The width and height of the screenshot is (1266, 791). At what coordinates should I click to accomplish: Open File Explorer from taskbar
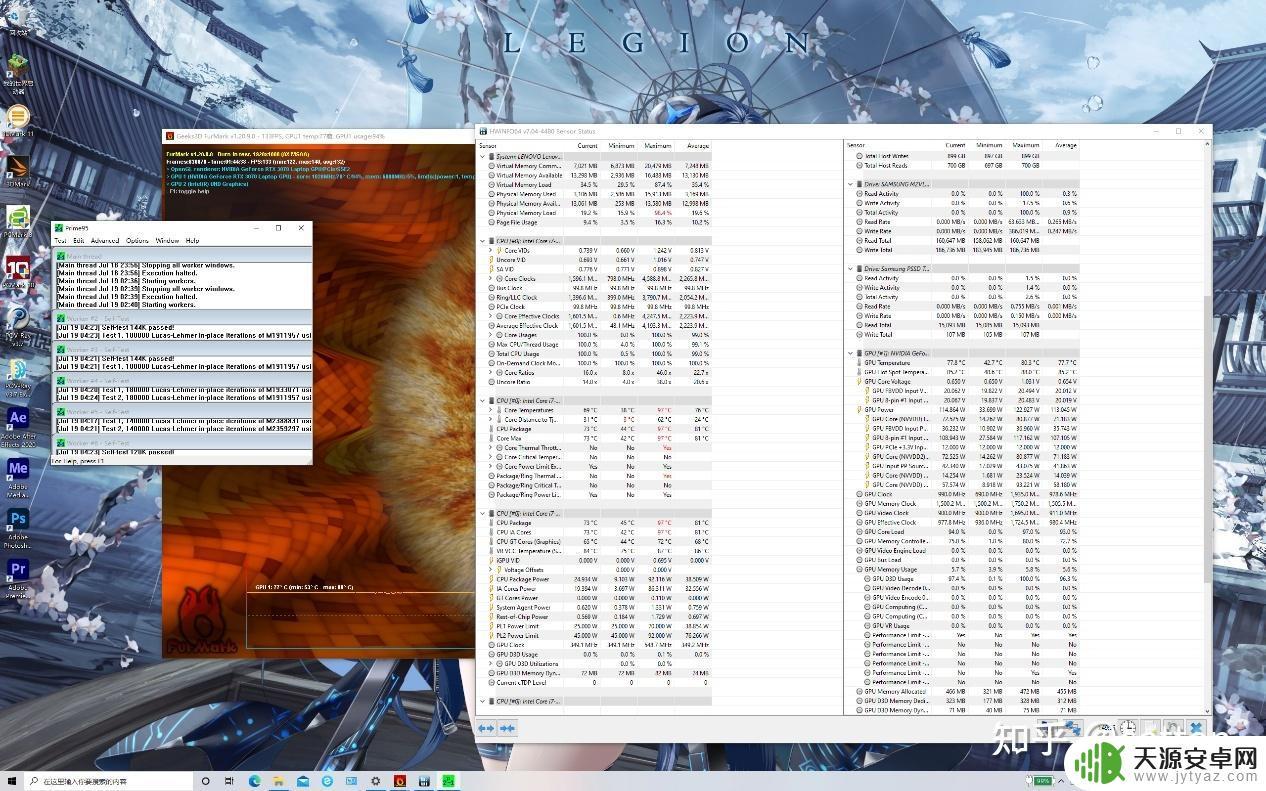[x=278, y=780]
